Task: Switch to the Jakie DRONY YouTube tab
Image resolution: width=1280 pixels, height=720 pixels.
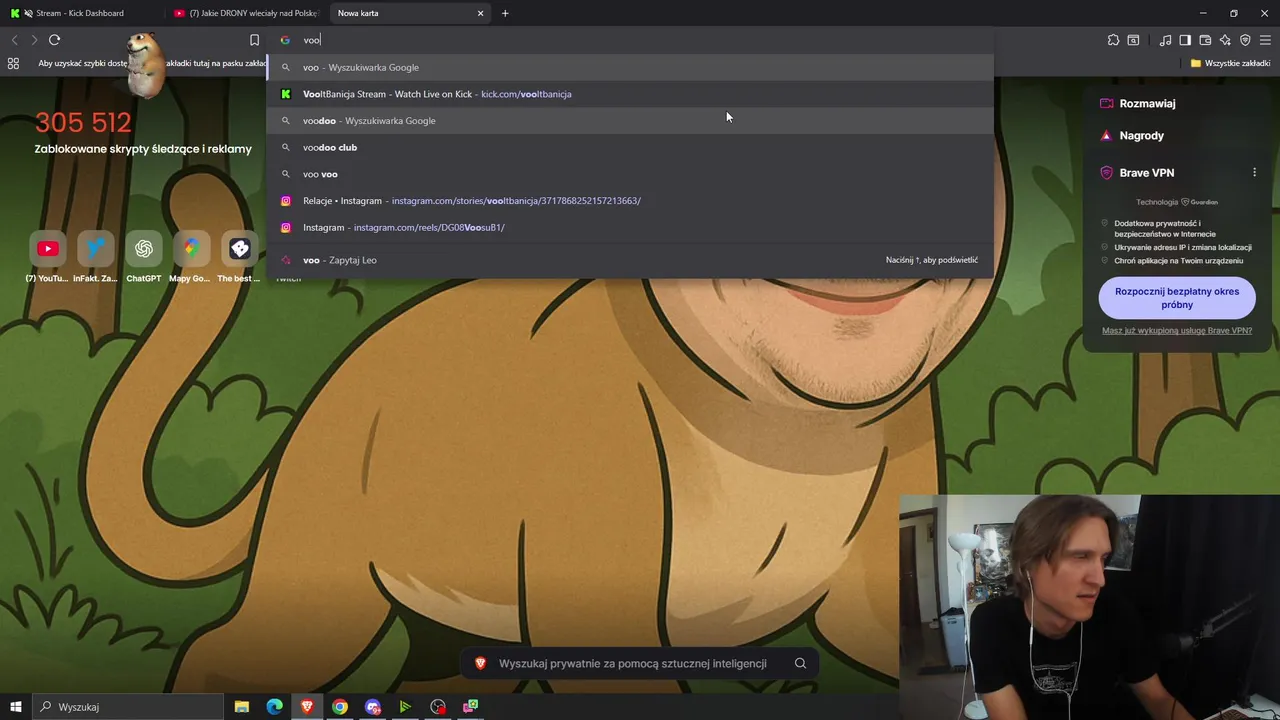Action: click(246, 13)
